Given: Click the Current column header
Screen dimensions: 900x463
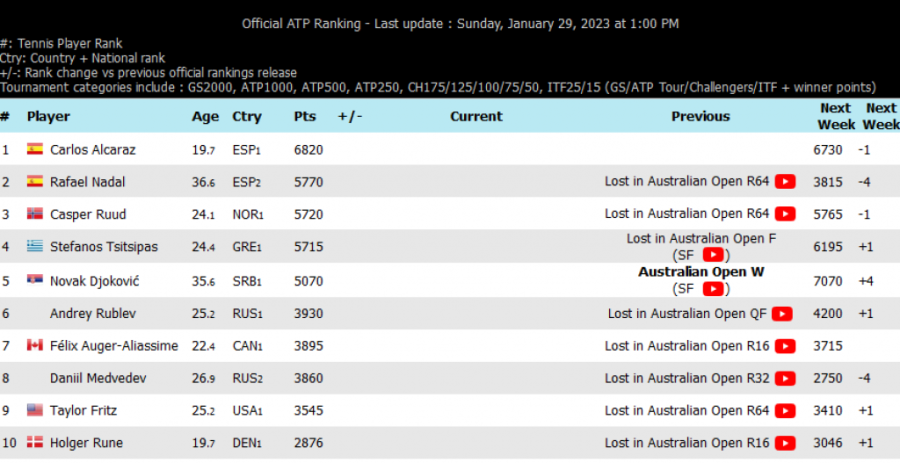Looking at the screenshot, I should click(x=476, y=116).
